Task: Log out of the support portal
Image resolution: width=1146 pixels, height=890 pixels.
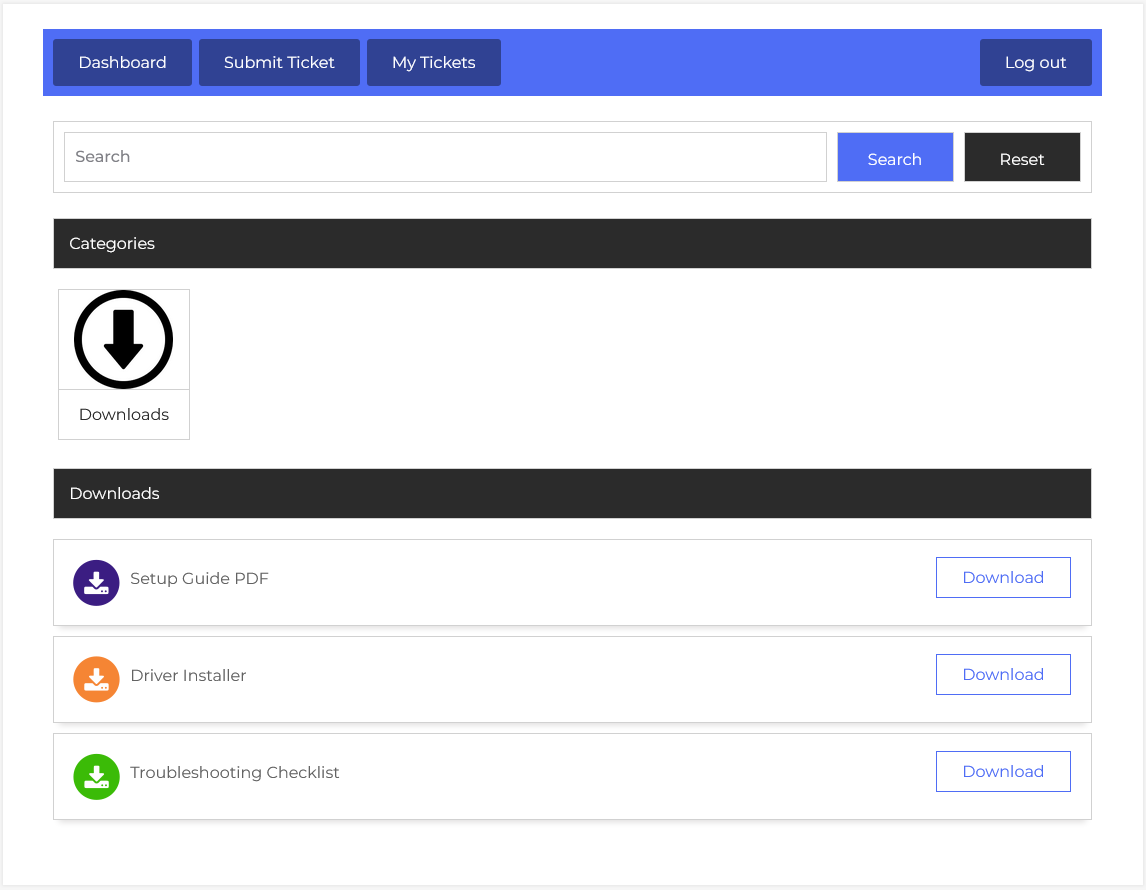Action: [1035, 62]
